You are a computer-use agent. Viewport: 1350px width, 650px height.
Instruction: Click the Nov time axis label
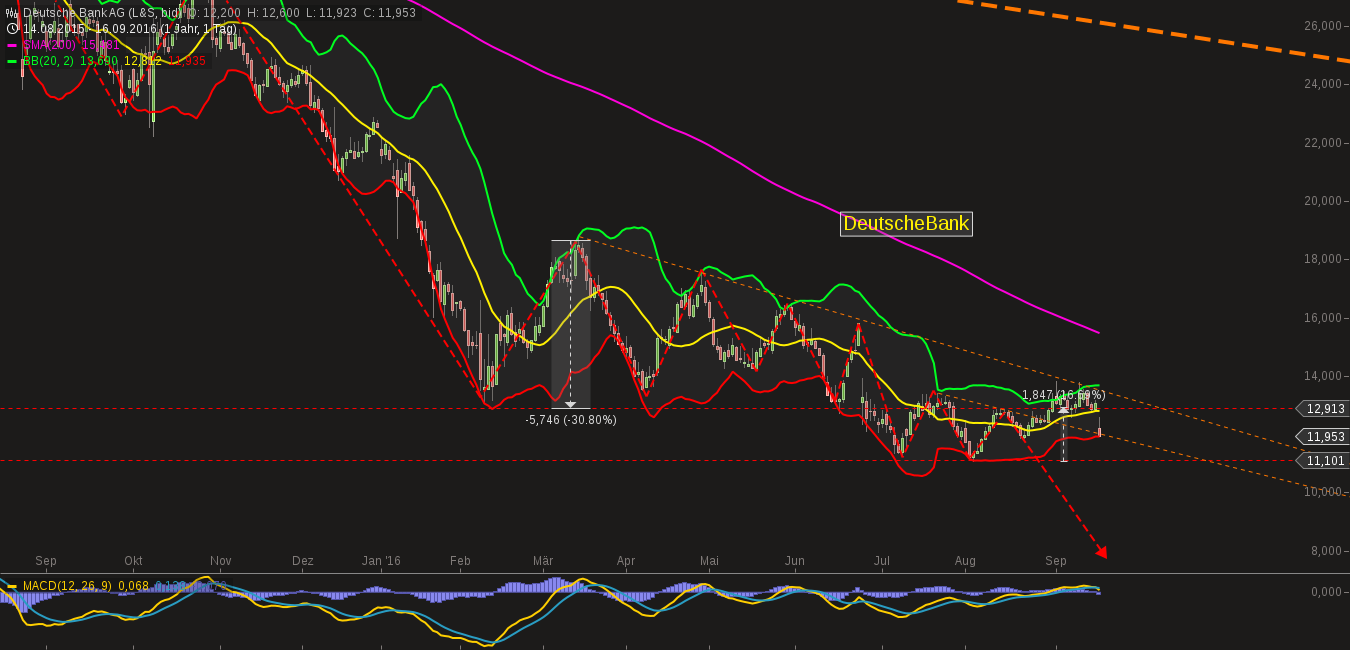[x=221, y=561]
